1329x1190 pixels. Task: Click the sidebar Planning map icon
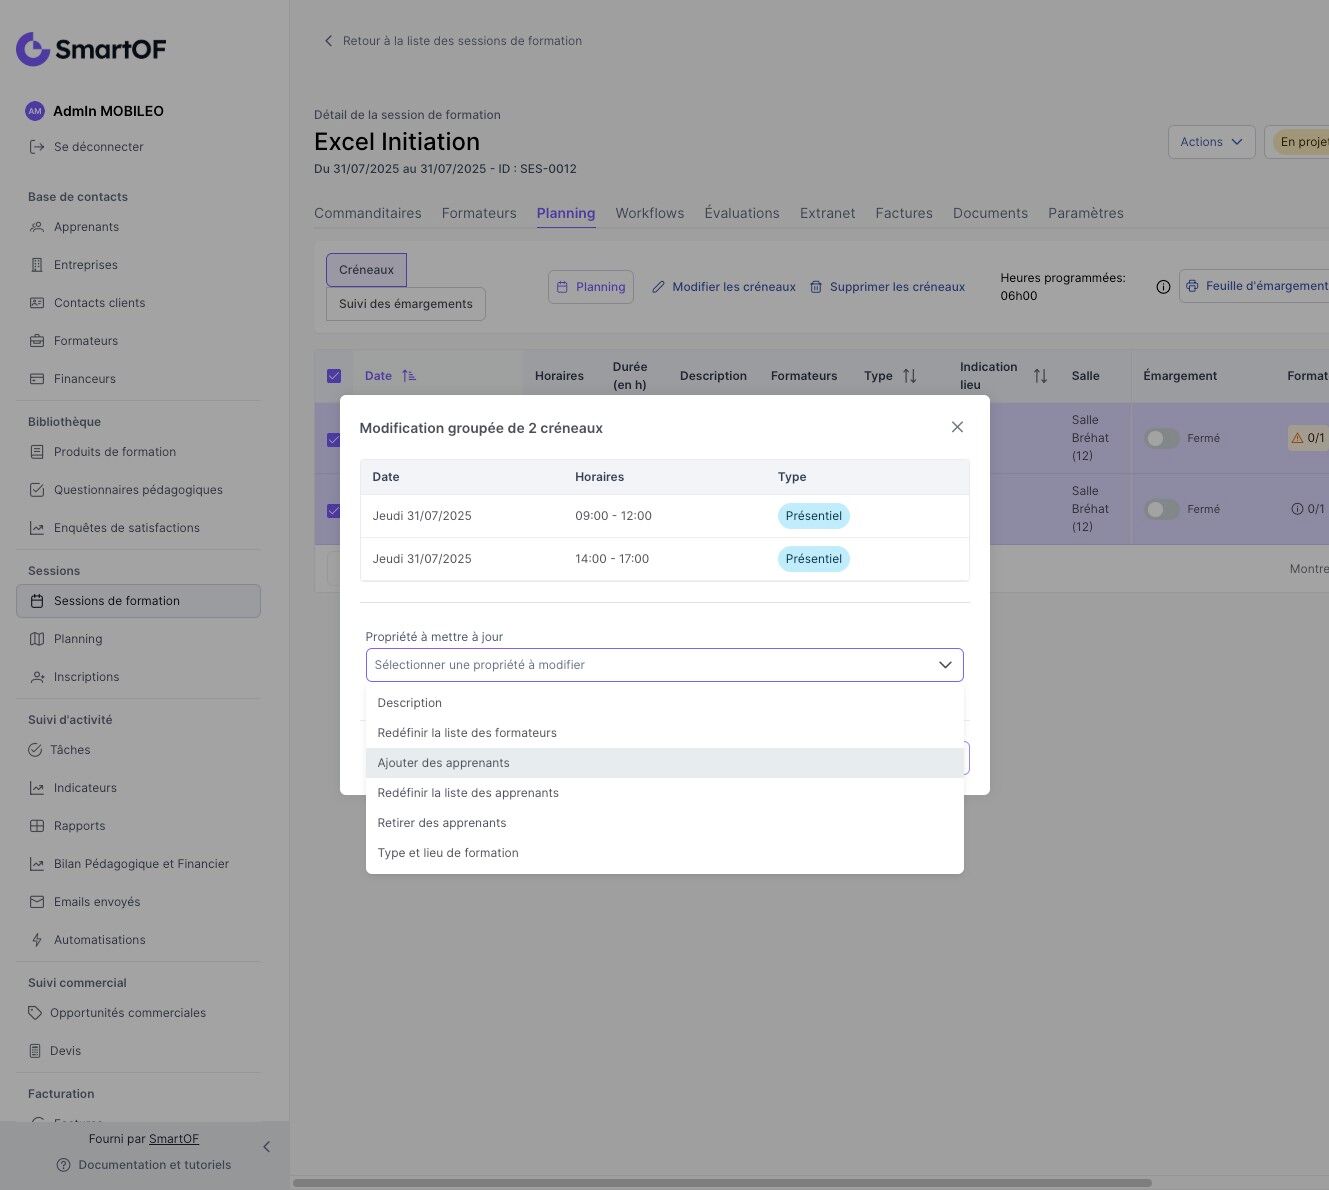(37, 639)
